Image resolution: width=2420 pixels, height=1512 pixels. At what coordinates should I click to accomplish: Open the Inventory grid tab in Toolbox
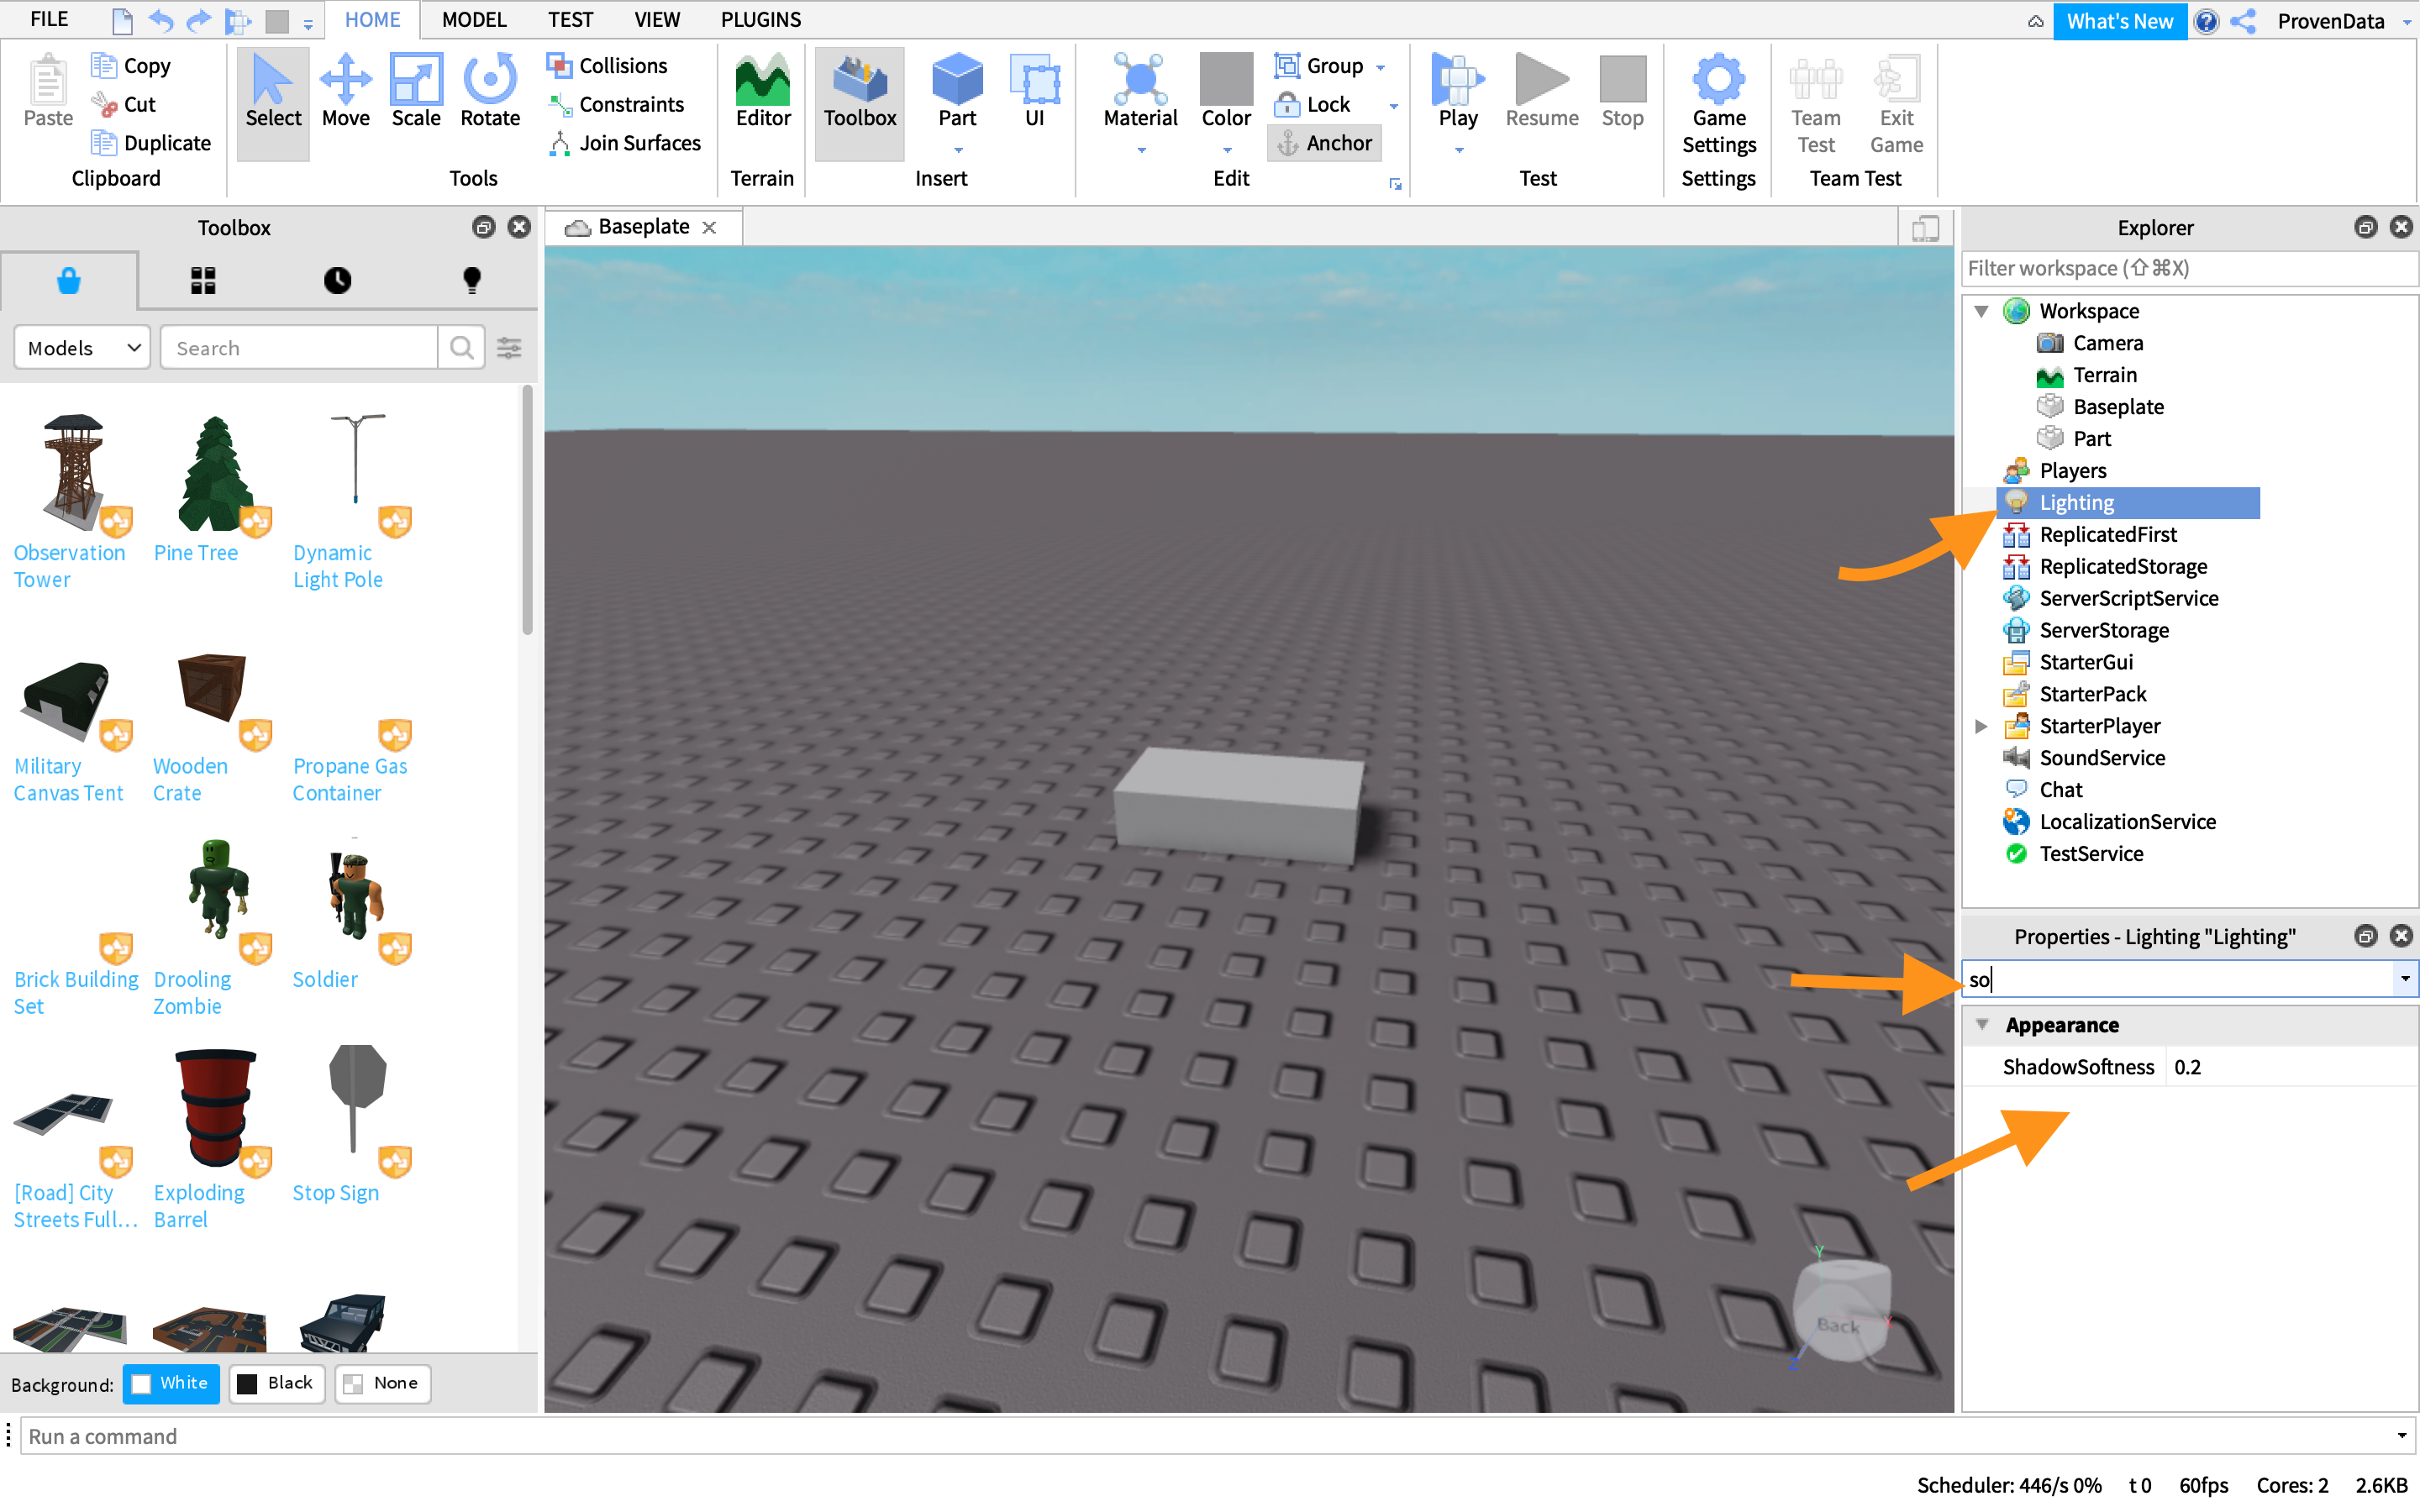tap(203, 281)
